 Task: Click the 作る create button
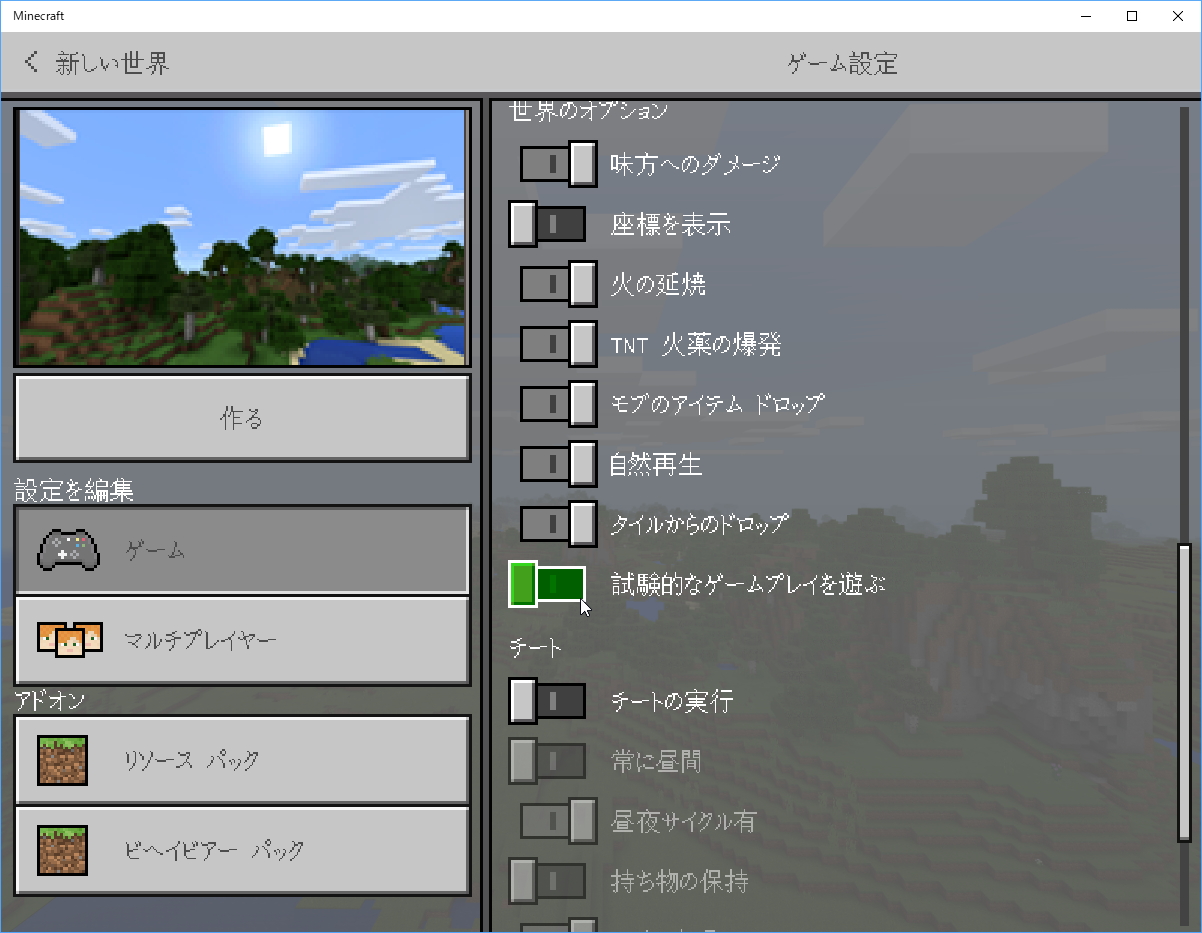(242, 418)
